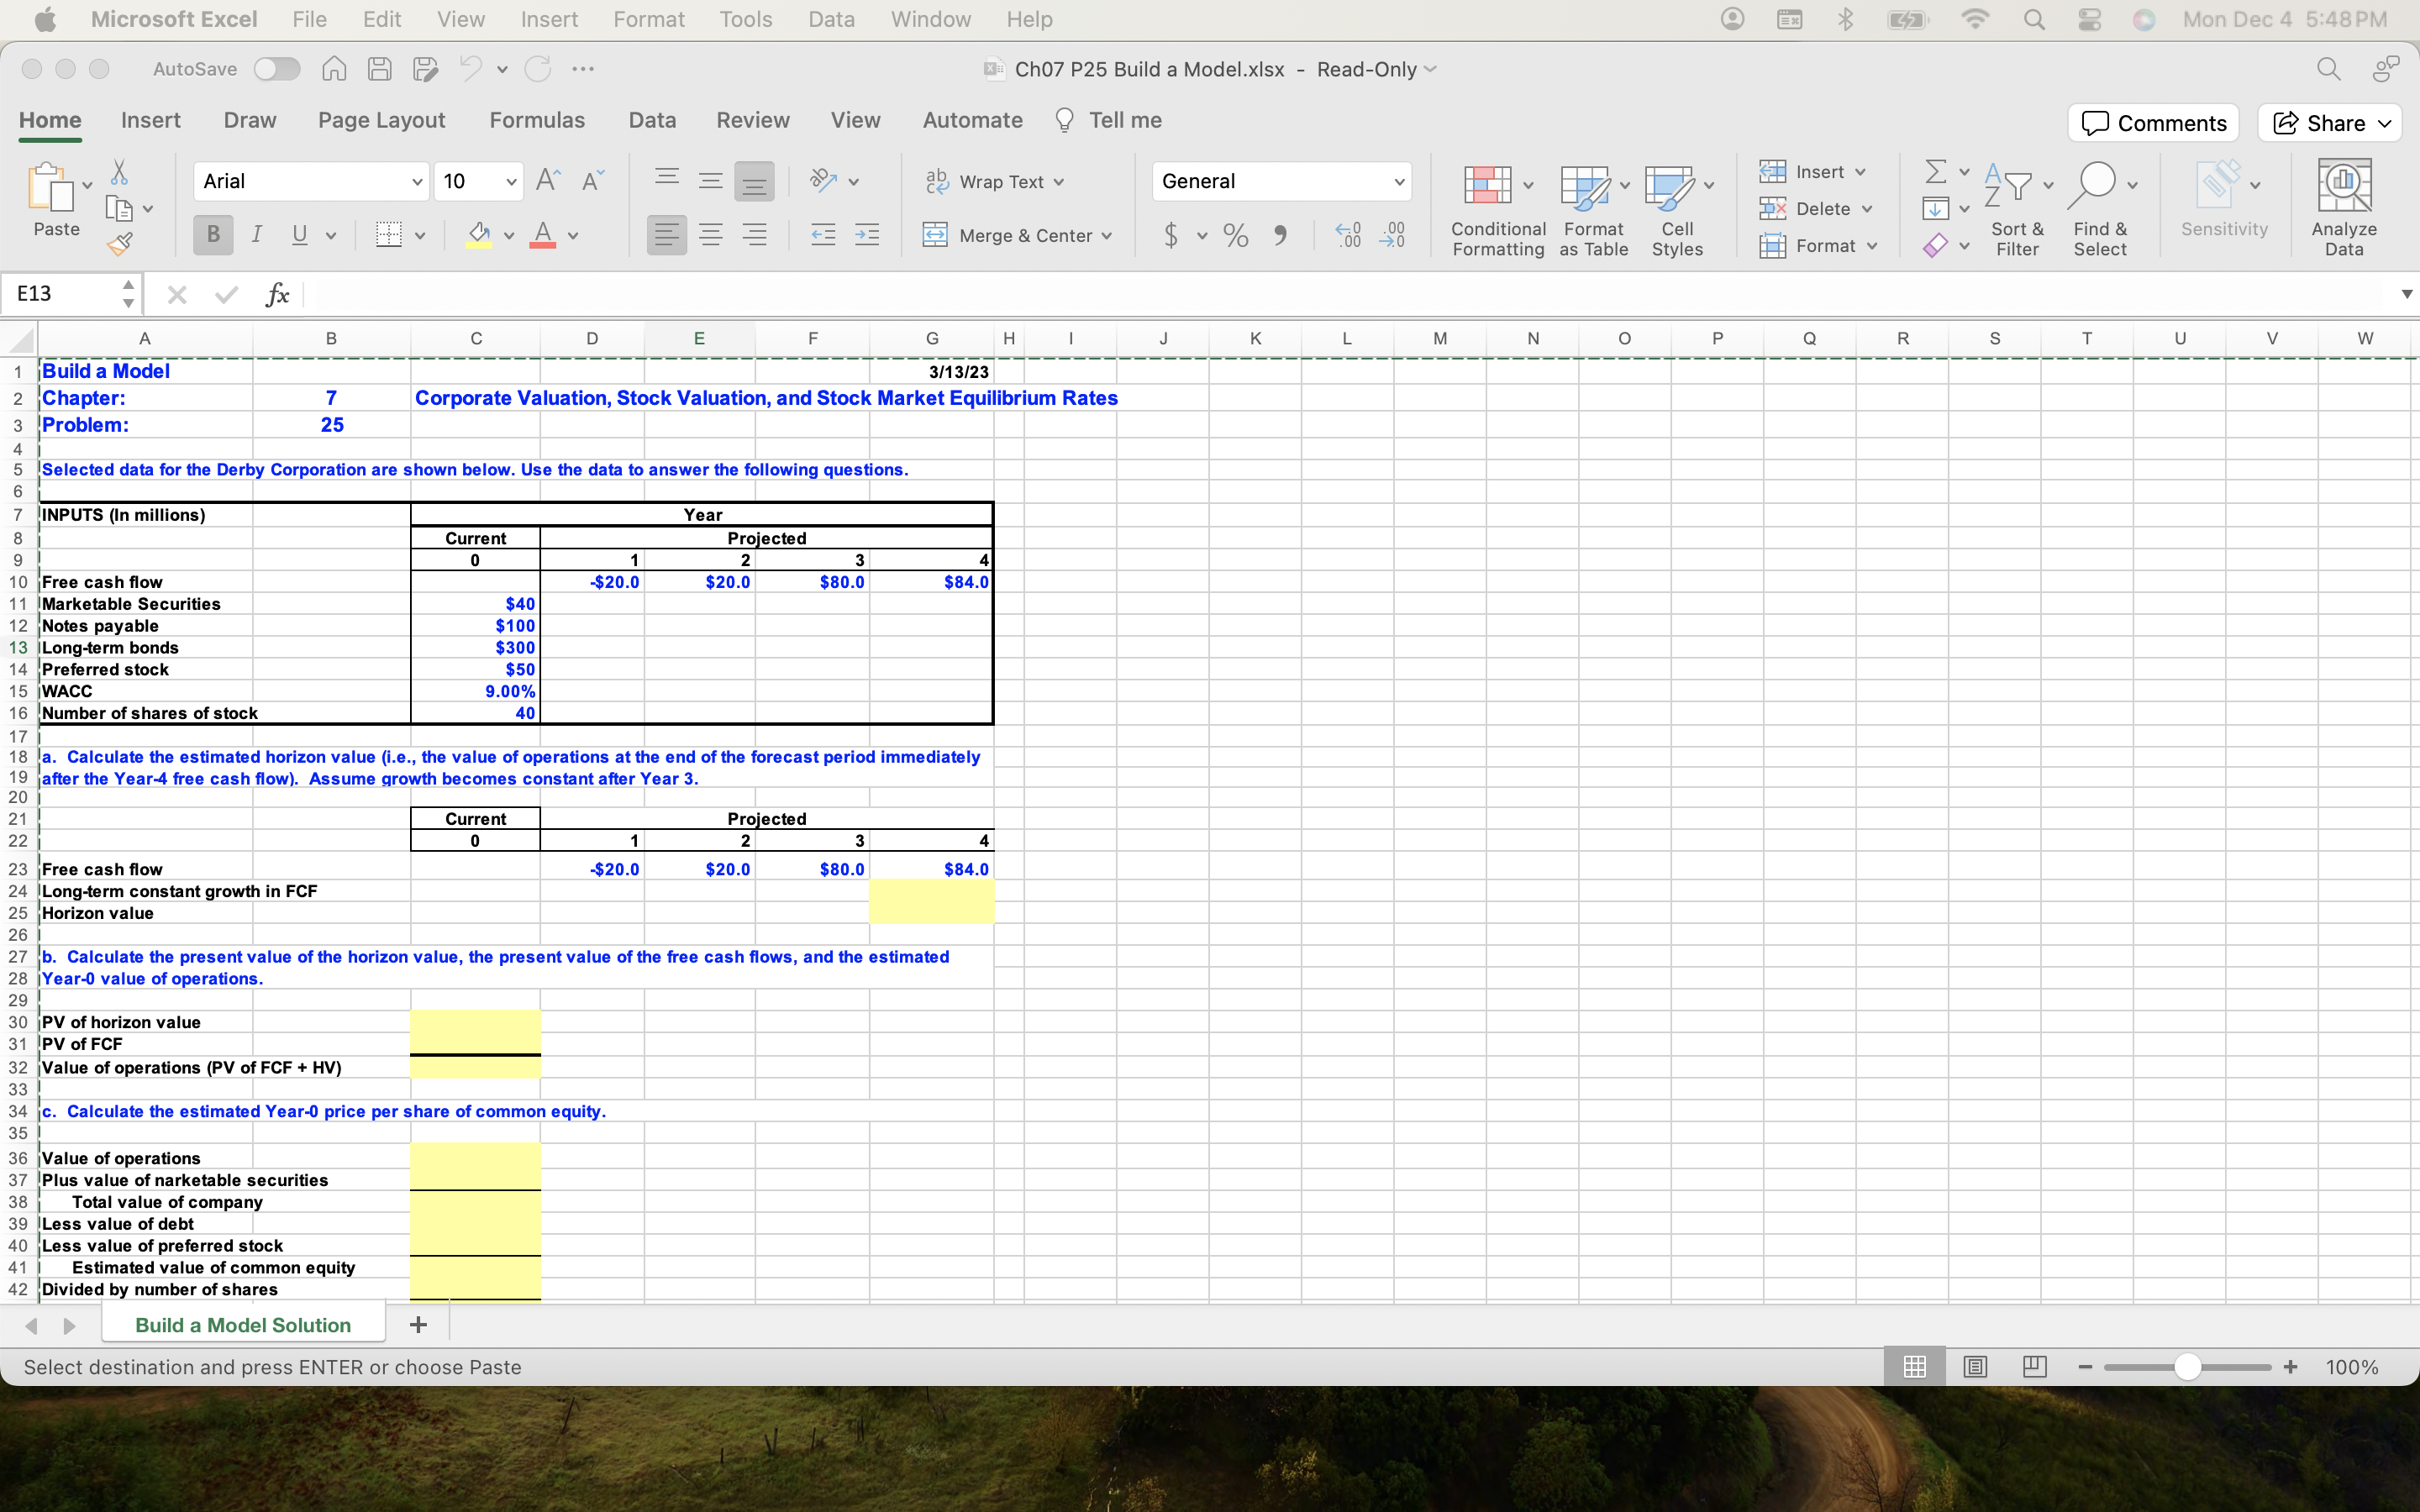Click the Increase Decimal icon

[x=1347, y=235]
